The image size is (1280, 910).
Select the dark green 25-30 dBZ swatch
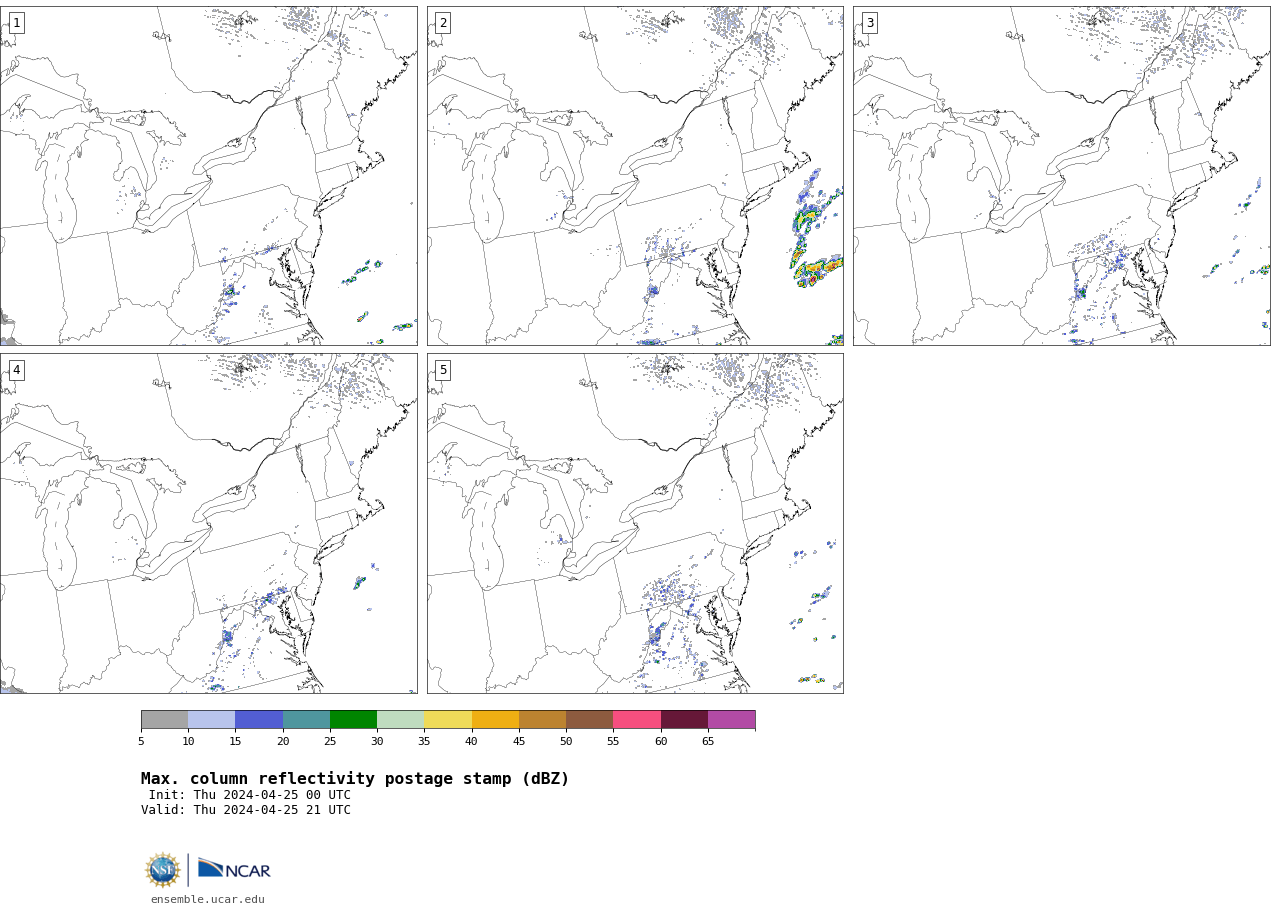353,720
